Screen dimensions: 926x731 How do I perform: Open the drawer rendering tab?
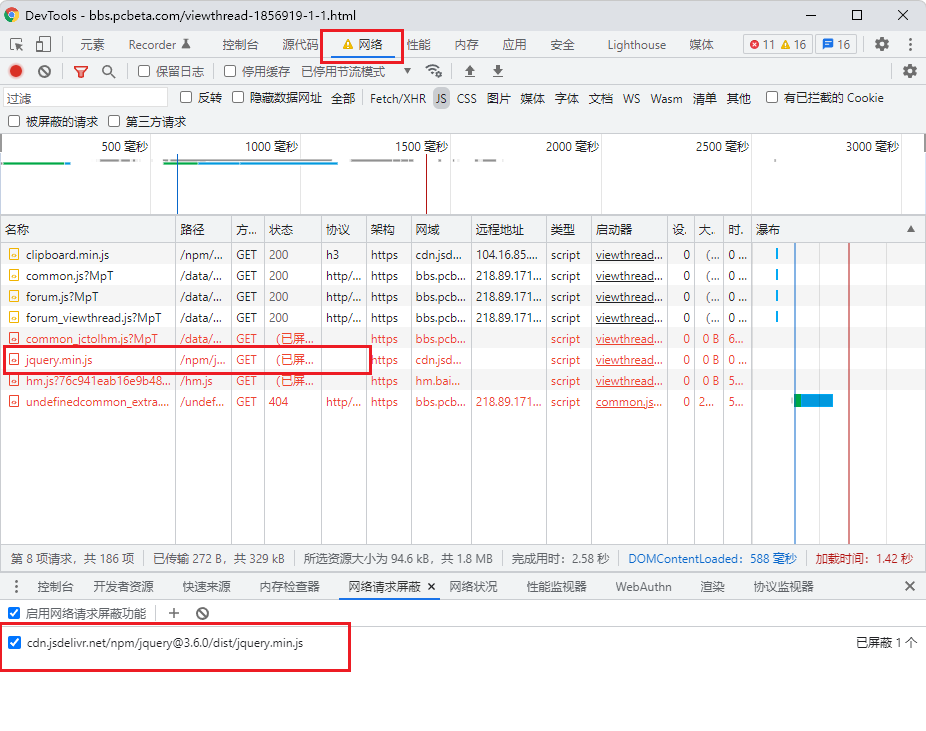click(x=712, y=586)
